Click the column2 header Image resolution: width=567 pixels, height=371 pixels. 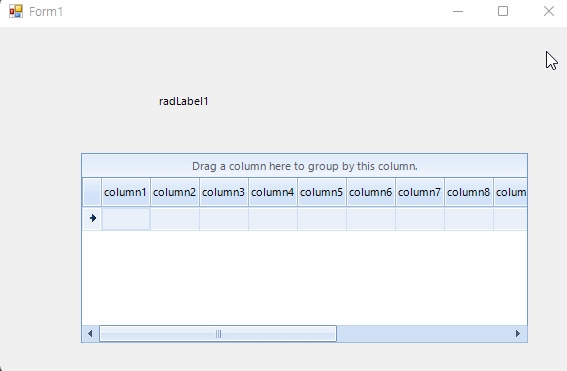[x=175, y=192]
